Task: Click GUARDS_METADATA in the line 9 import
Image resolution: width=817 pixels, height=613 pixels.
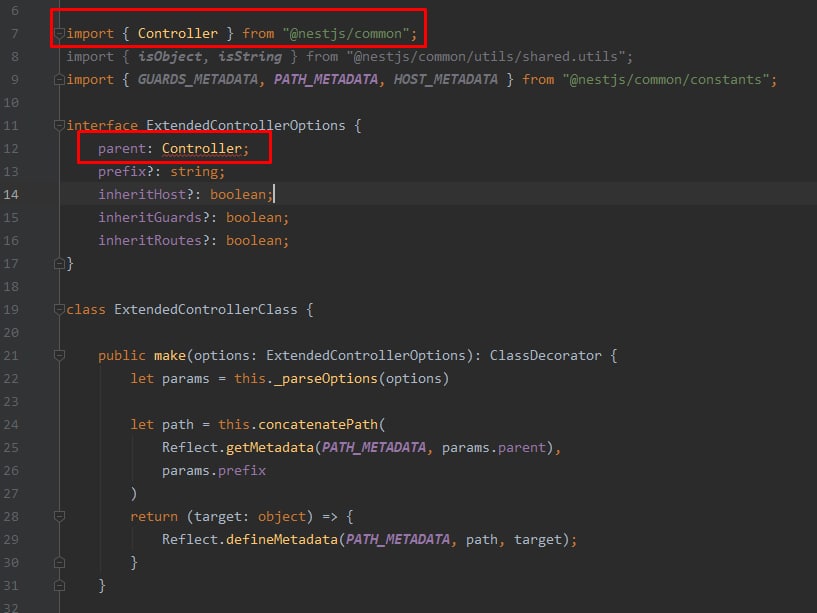Action: tap(197, 80)
